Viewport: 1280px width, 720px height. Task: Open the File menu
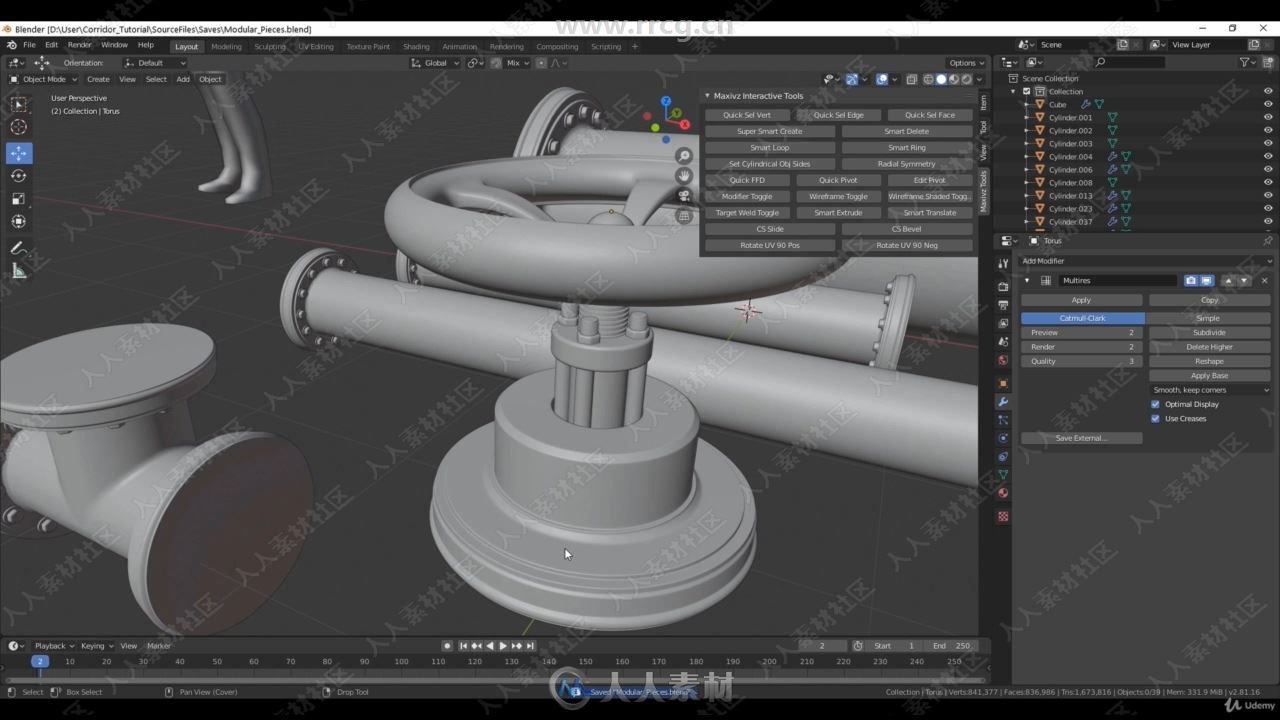tap(29, 45)
